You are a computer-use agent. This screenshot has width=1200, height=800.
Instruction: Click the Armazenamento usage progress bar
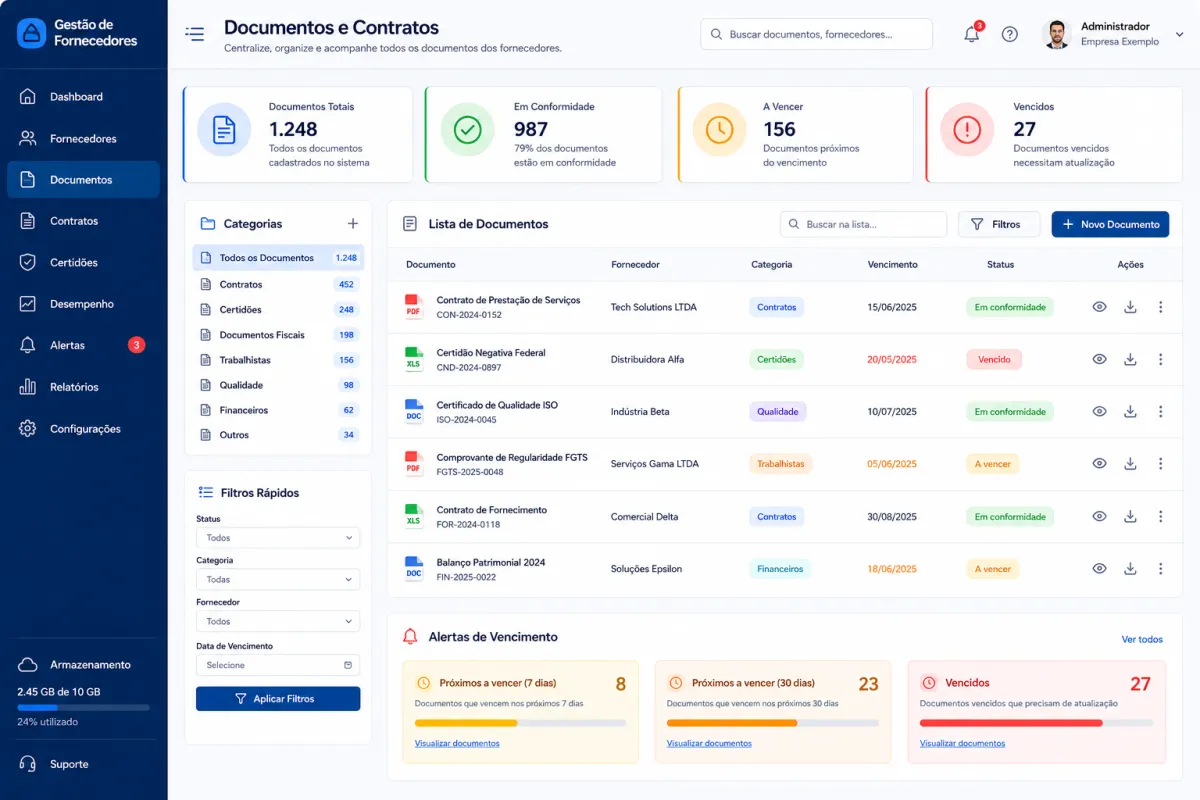click(x=83, y=707)
